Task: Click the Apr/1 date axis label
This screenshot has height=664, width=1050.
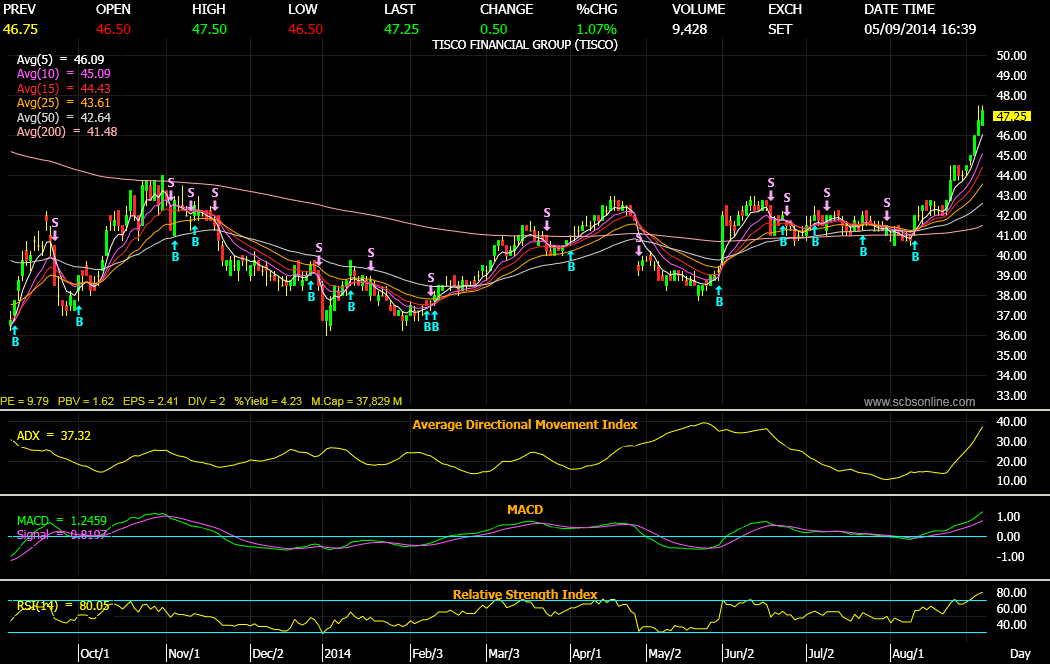Action: [587, 654]
